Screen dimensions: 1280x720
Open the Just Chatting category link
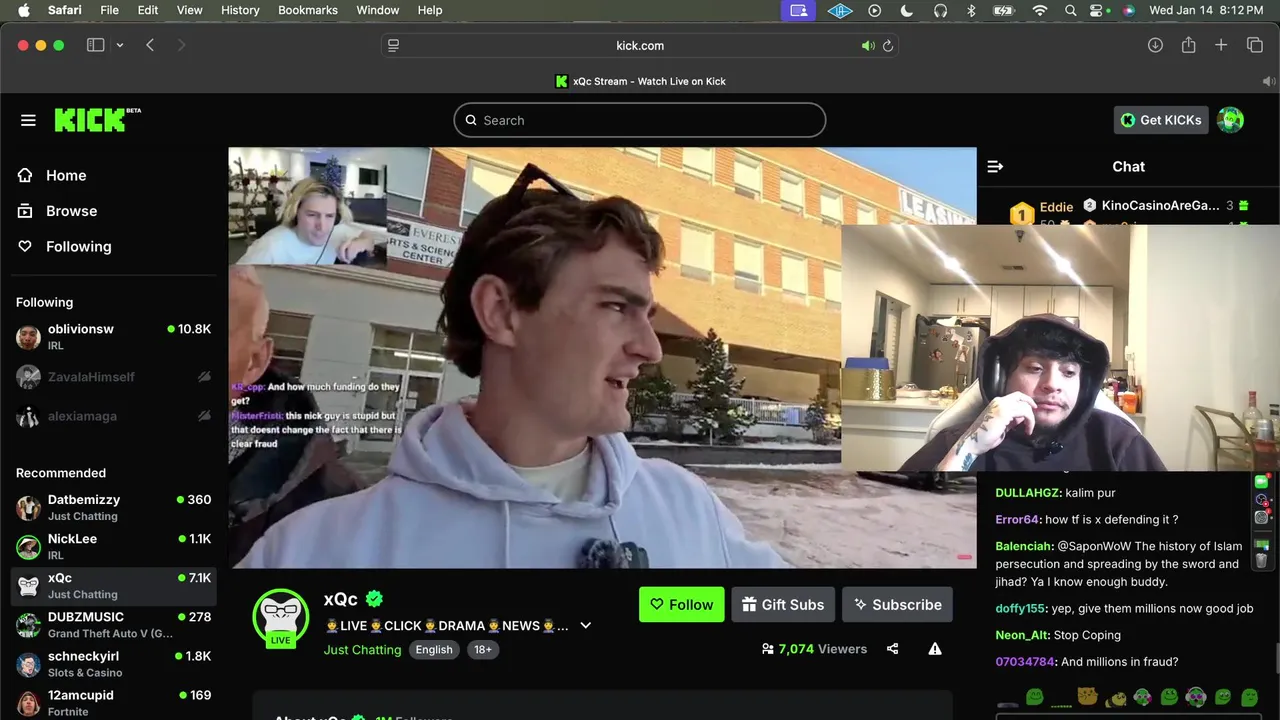362,649
